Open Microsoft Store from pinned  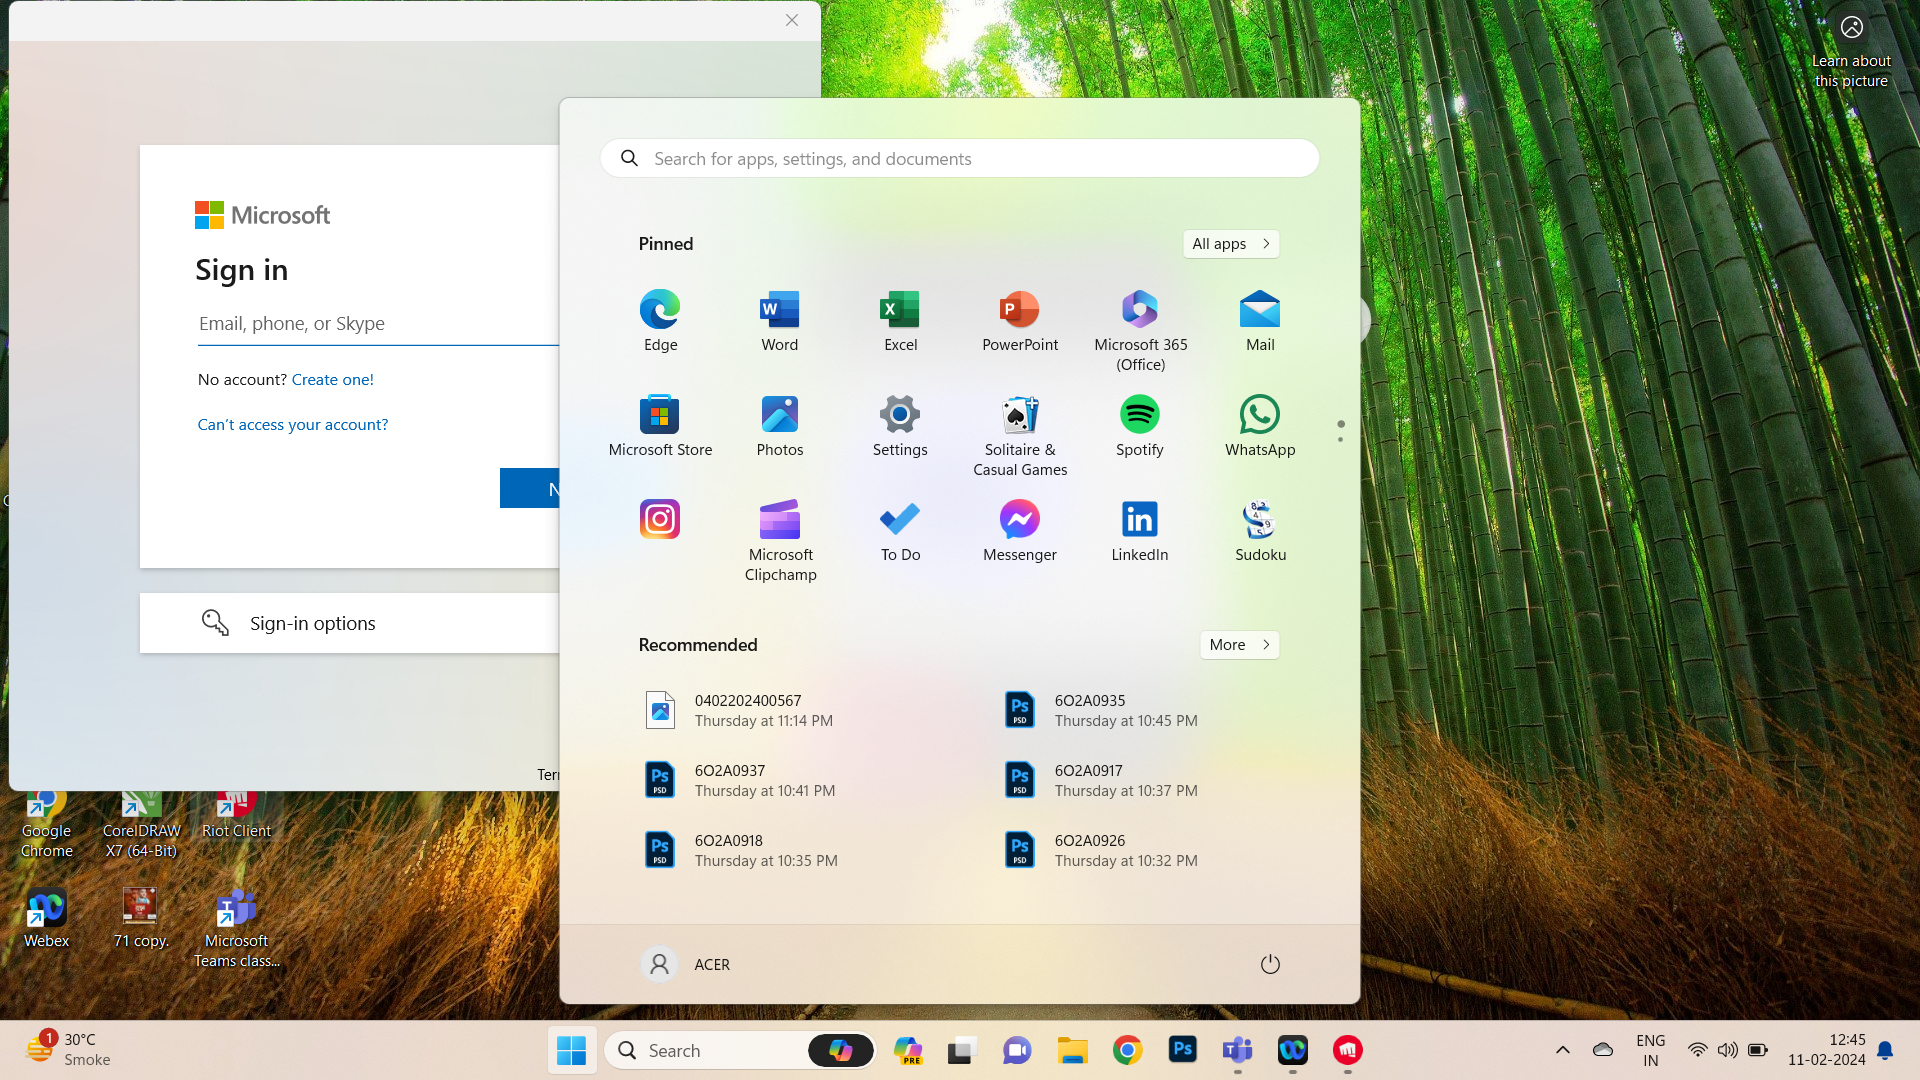[x=660, y=425]
